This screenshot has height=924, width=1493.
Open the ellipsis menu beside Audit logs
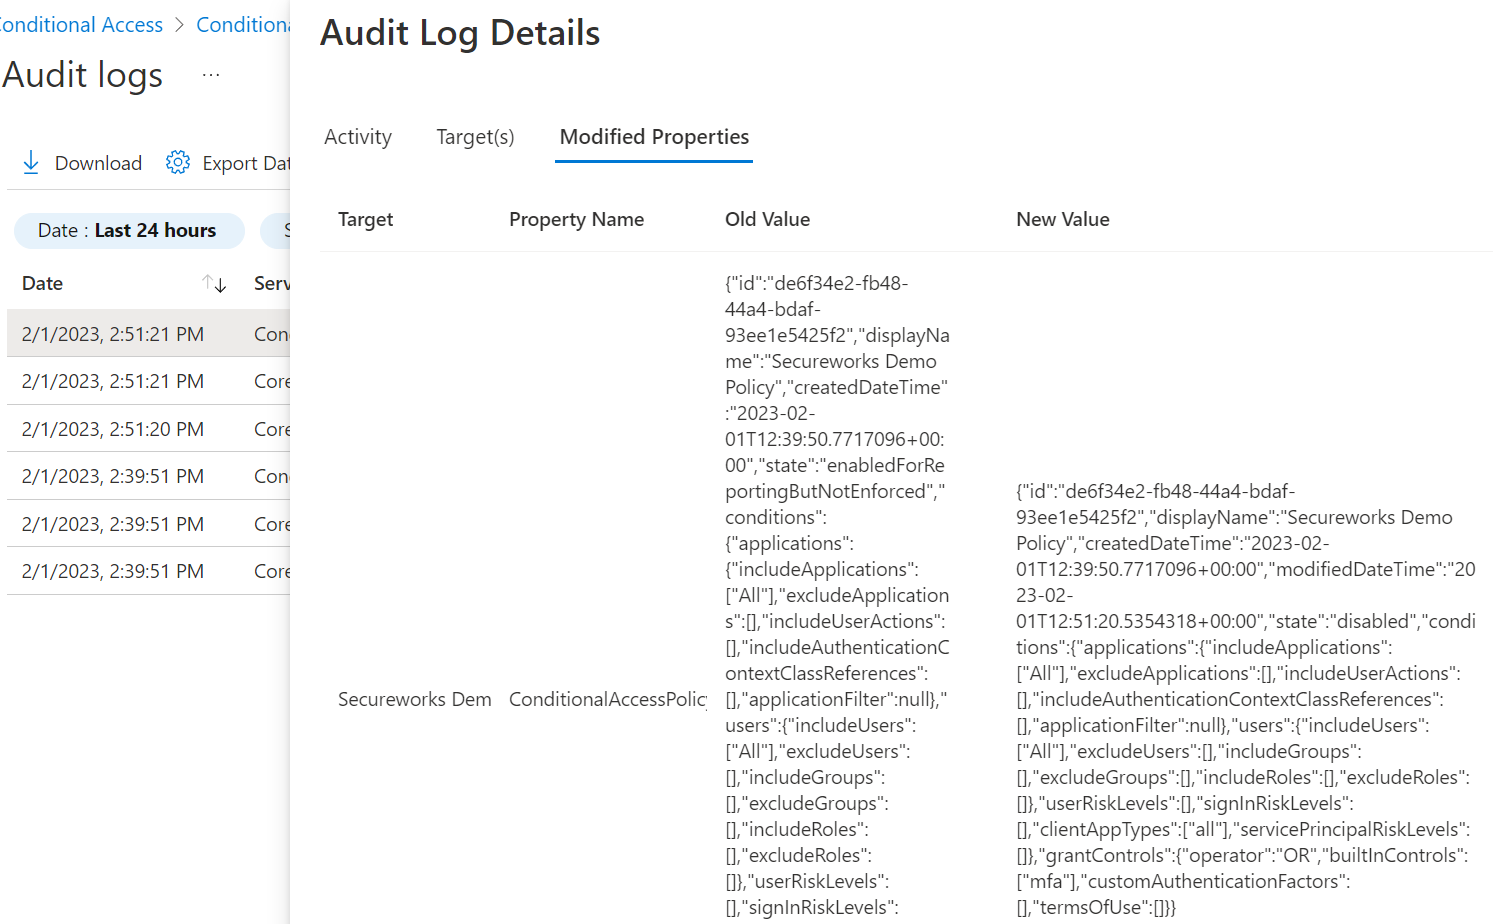coord(211,75)
